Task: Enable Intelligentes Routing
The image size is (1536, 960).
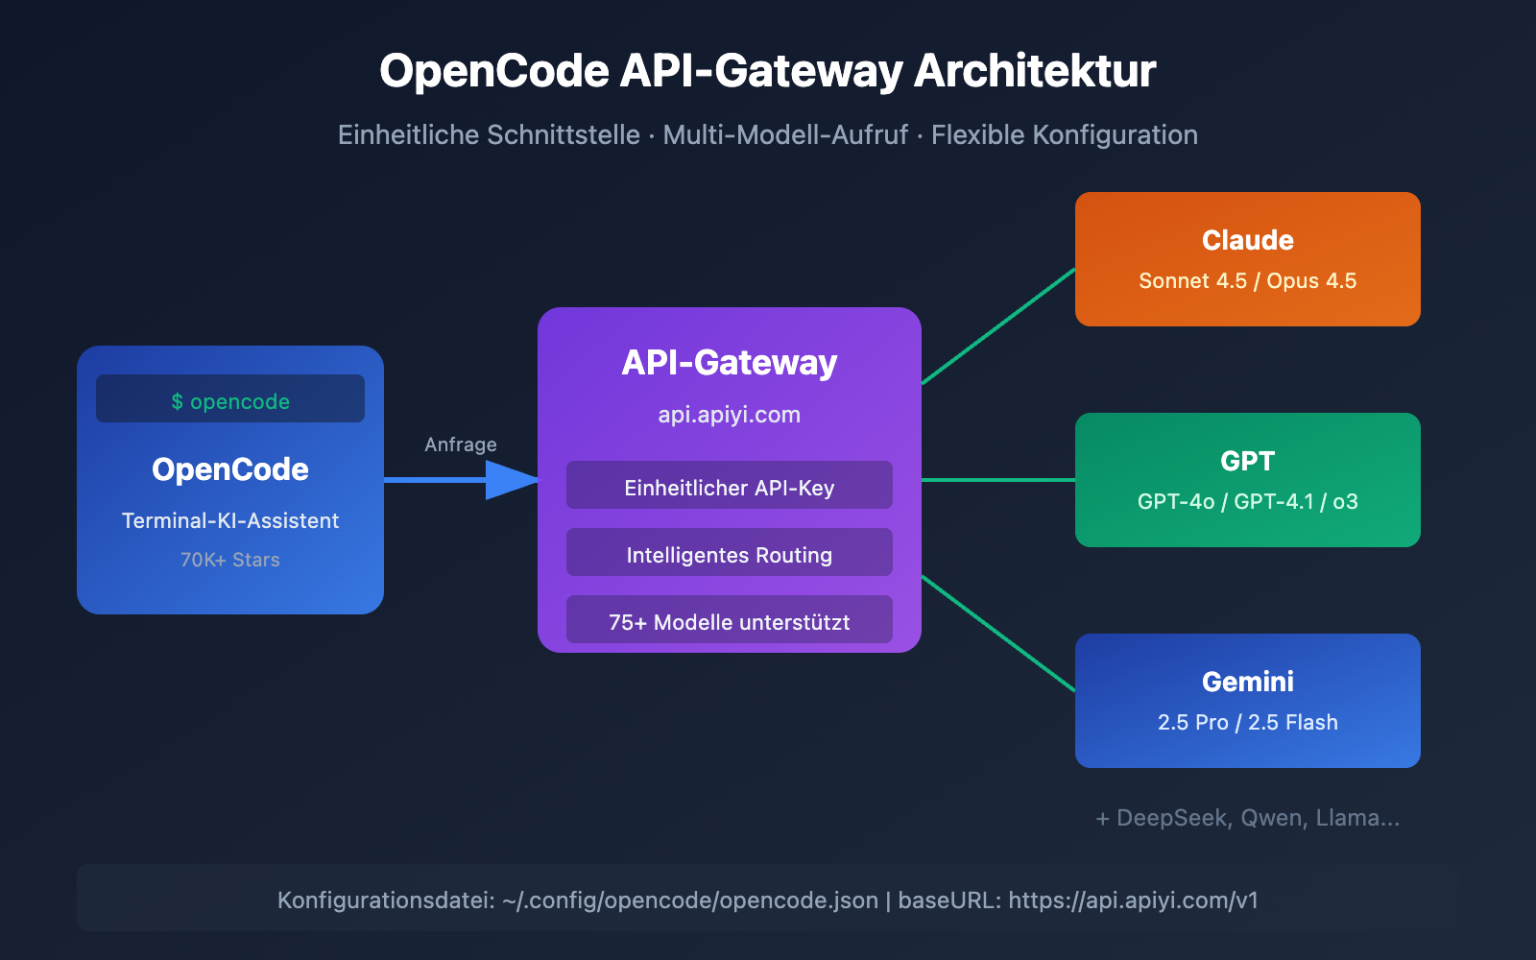Action: tap(729, 554)
